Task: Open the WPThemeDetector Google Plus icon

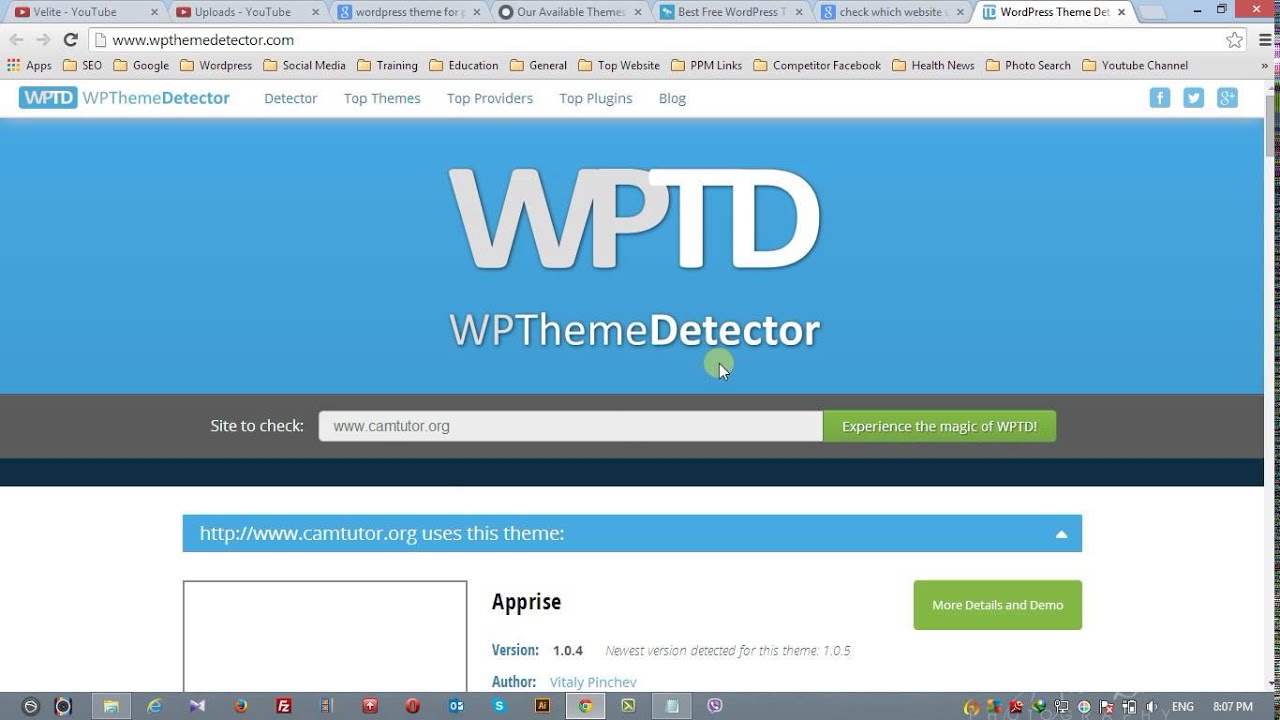Action: [x=1227, y=97]
